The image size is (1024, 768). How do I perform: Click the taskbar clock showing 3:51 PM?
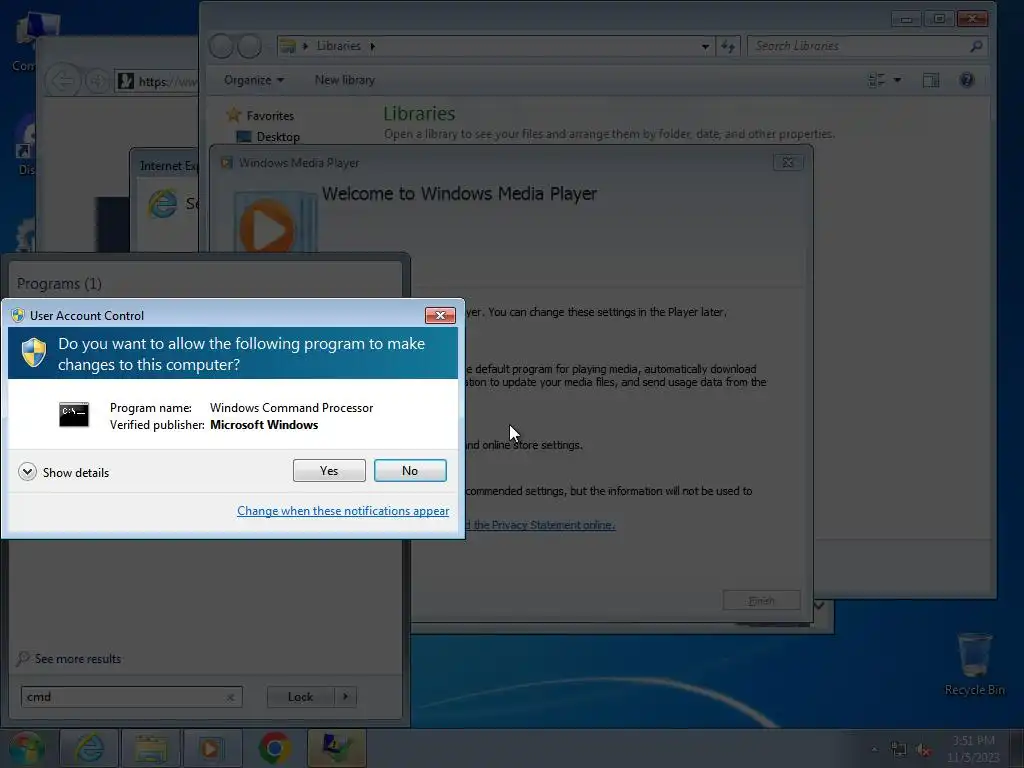[x=973, y=749]
